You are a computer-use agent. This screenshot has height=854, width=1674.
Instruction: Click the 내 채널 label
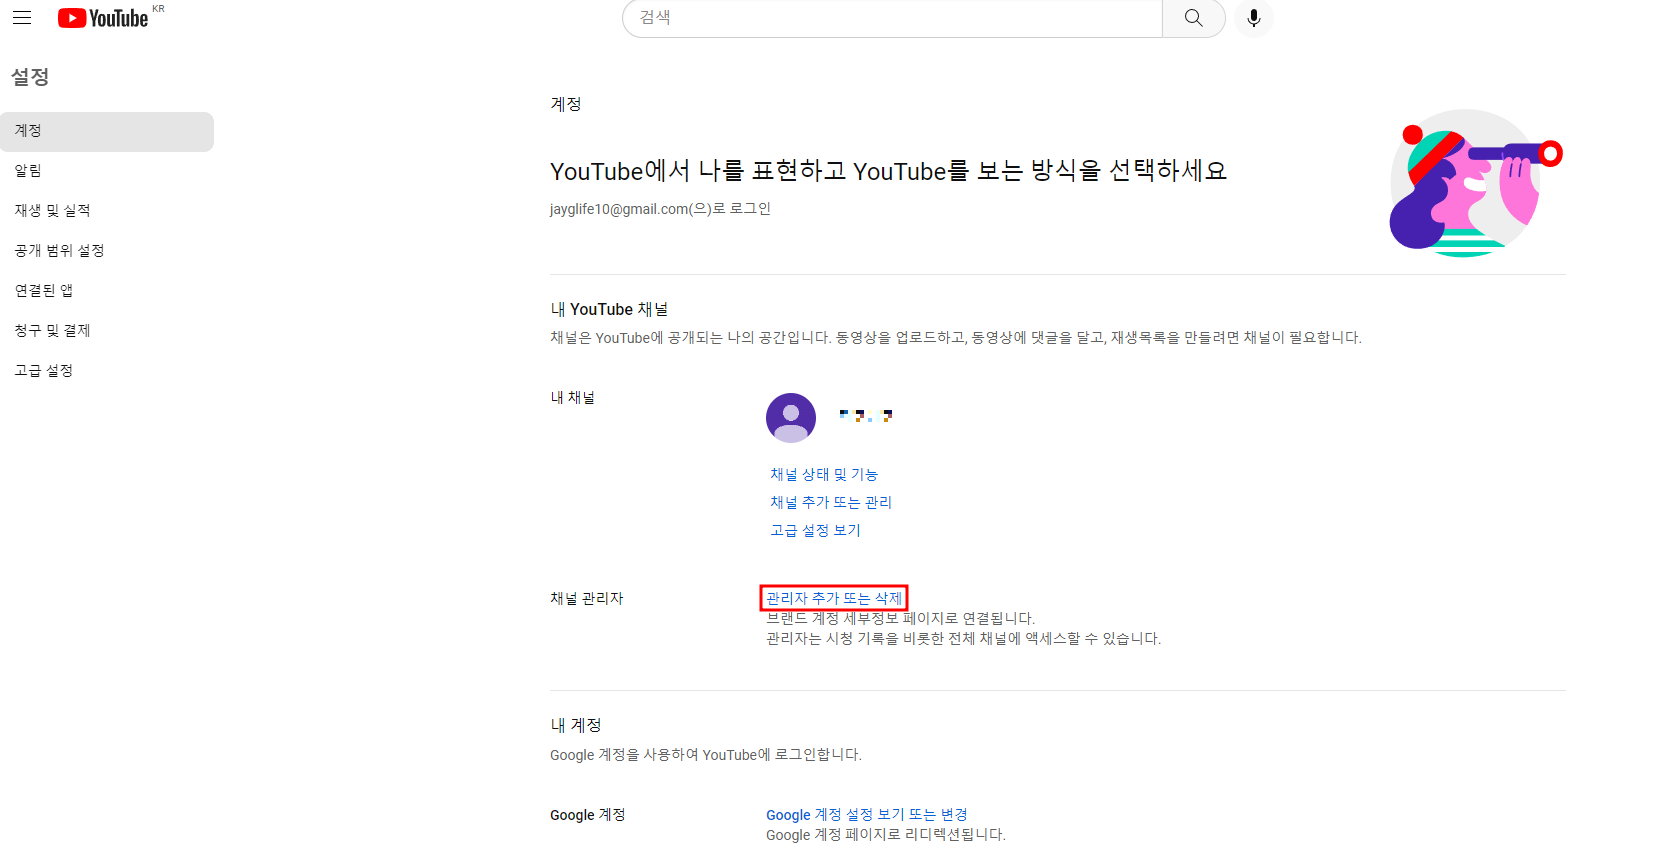(572, 398)
